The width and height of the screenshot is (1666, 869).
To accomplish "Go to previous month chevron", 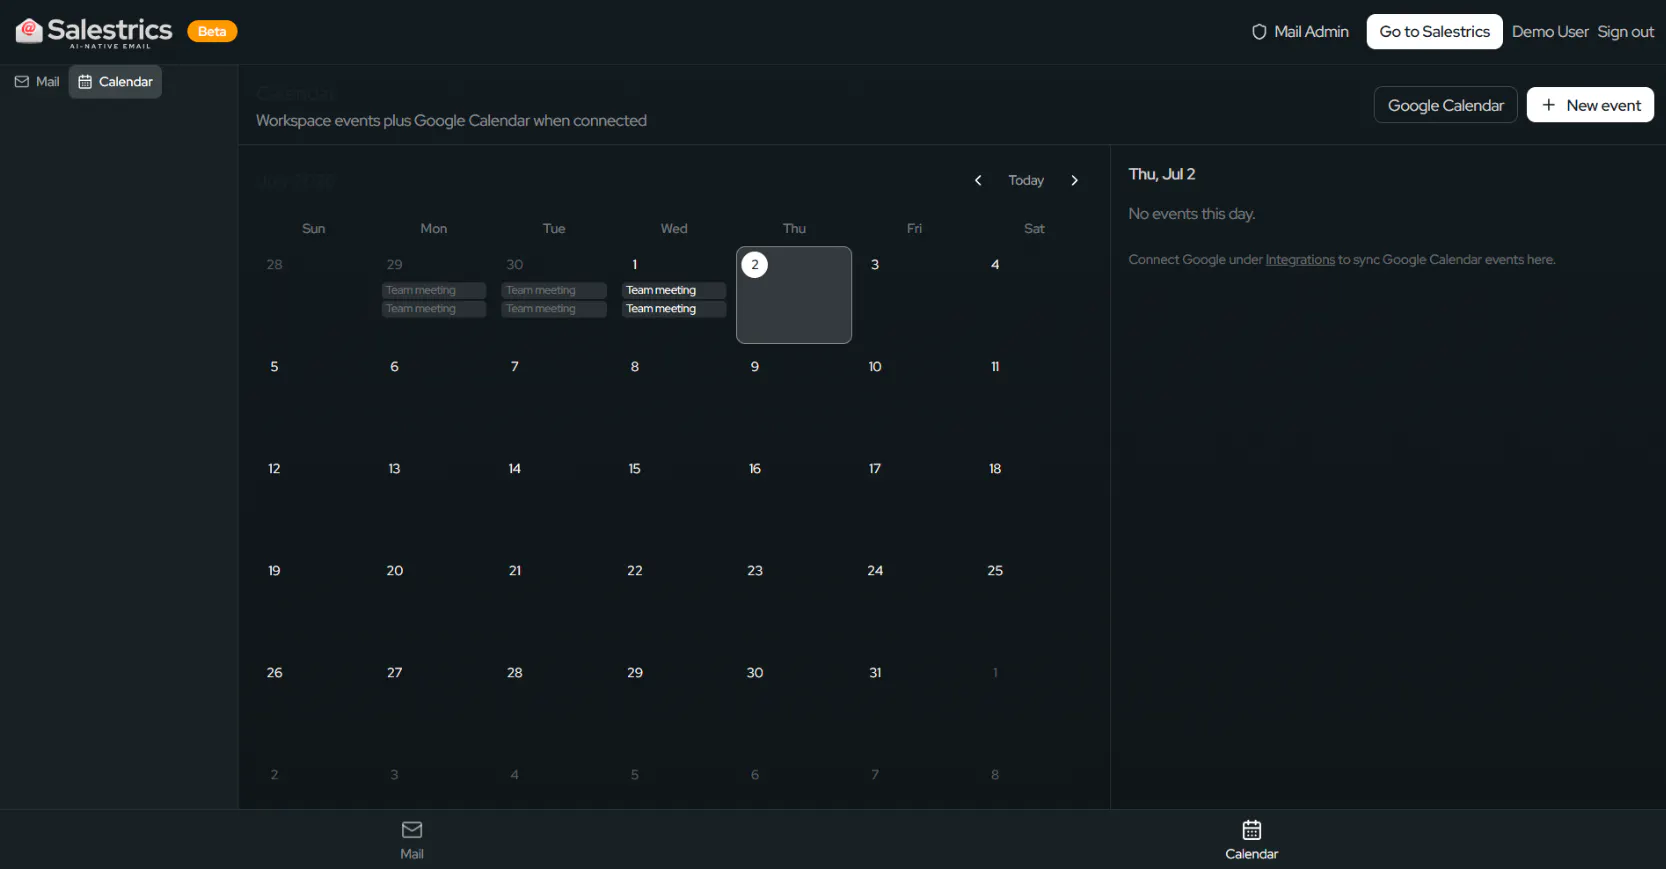I will 978,180.
